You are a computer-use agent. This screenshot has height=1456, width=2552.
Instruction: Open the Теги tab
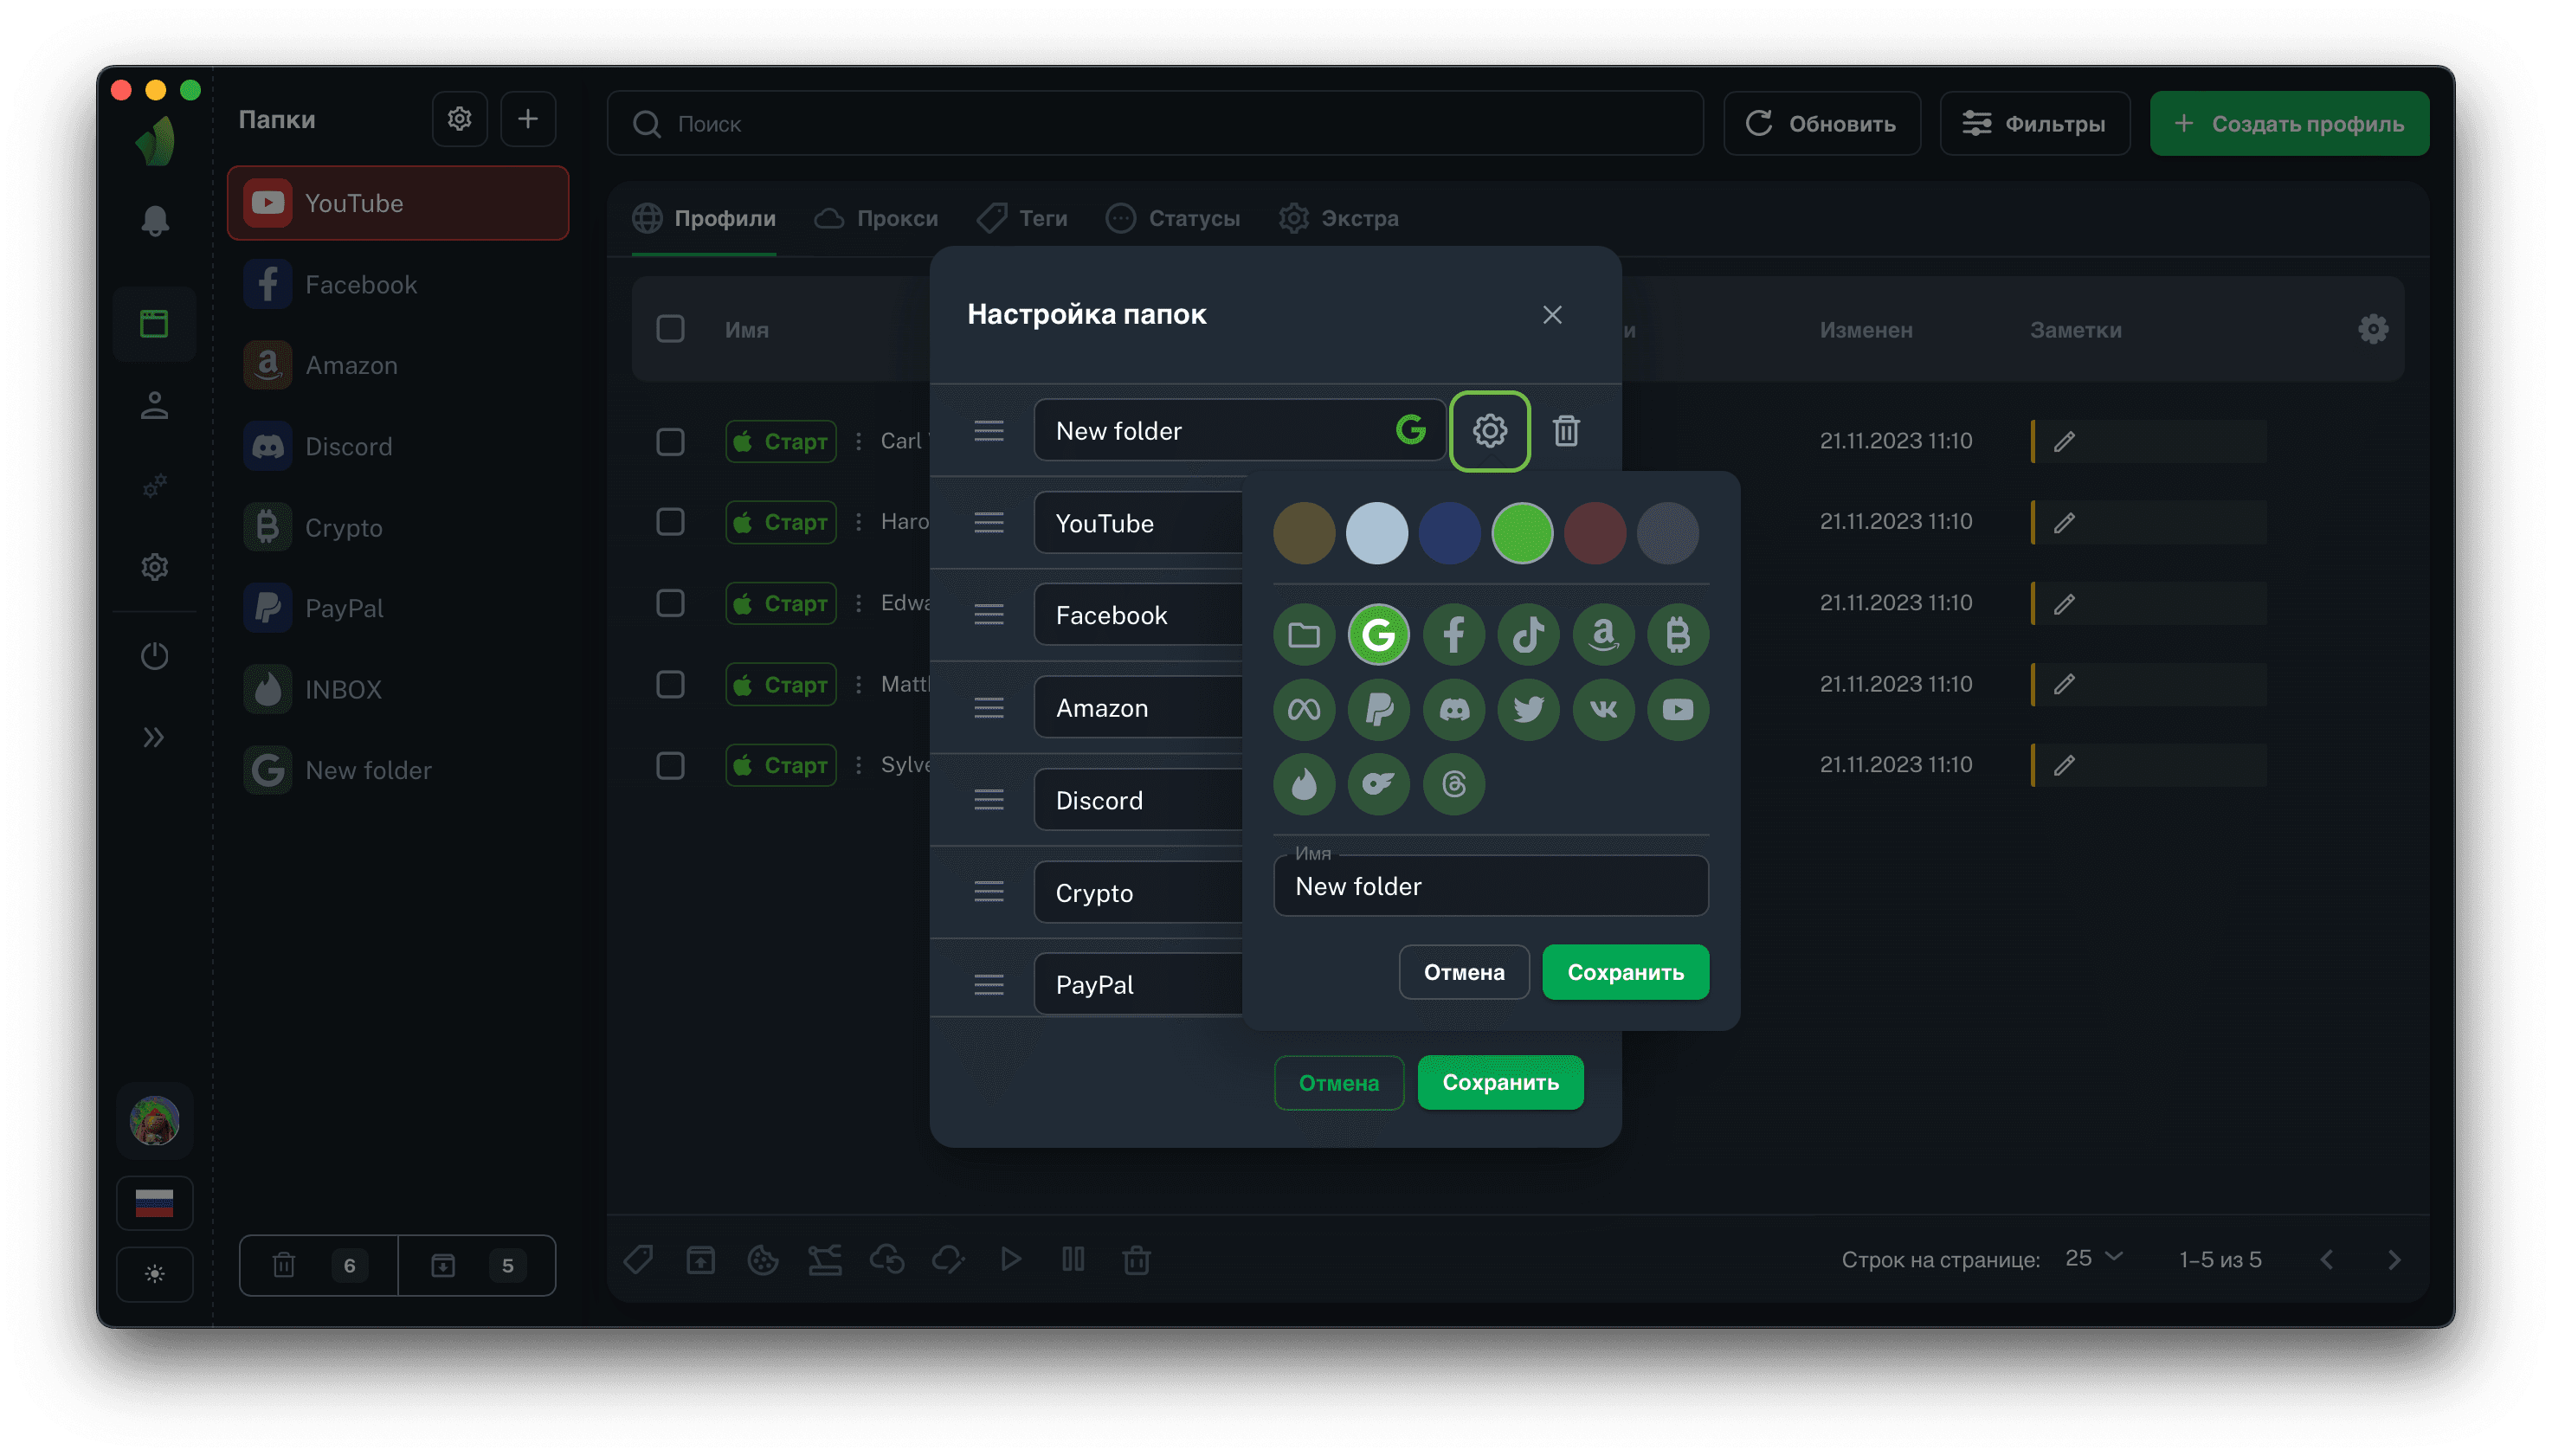pyautogui.click(x=1022, y=218)
